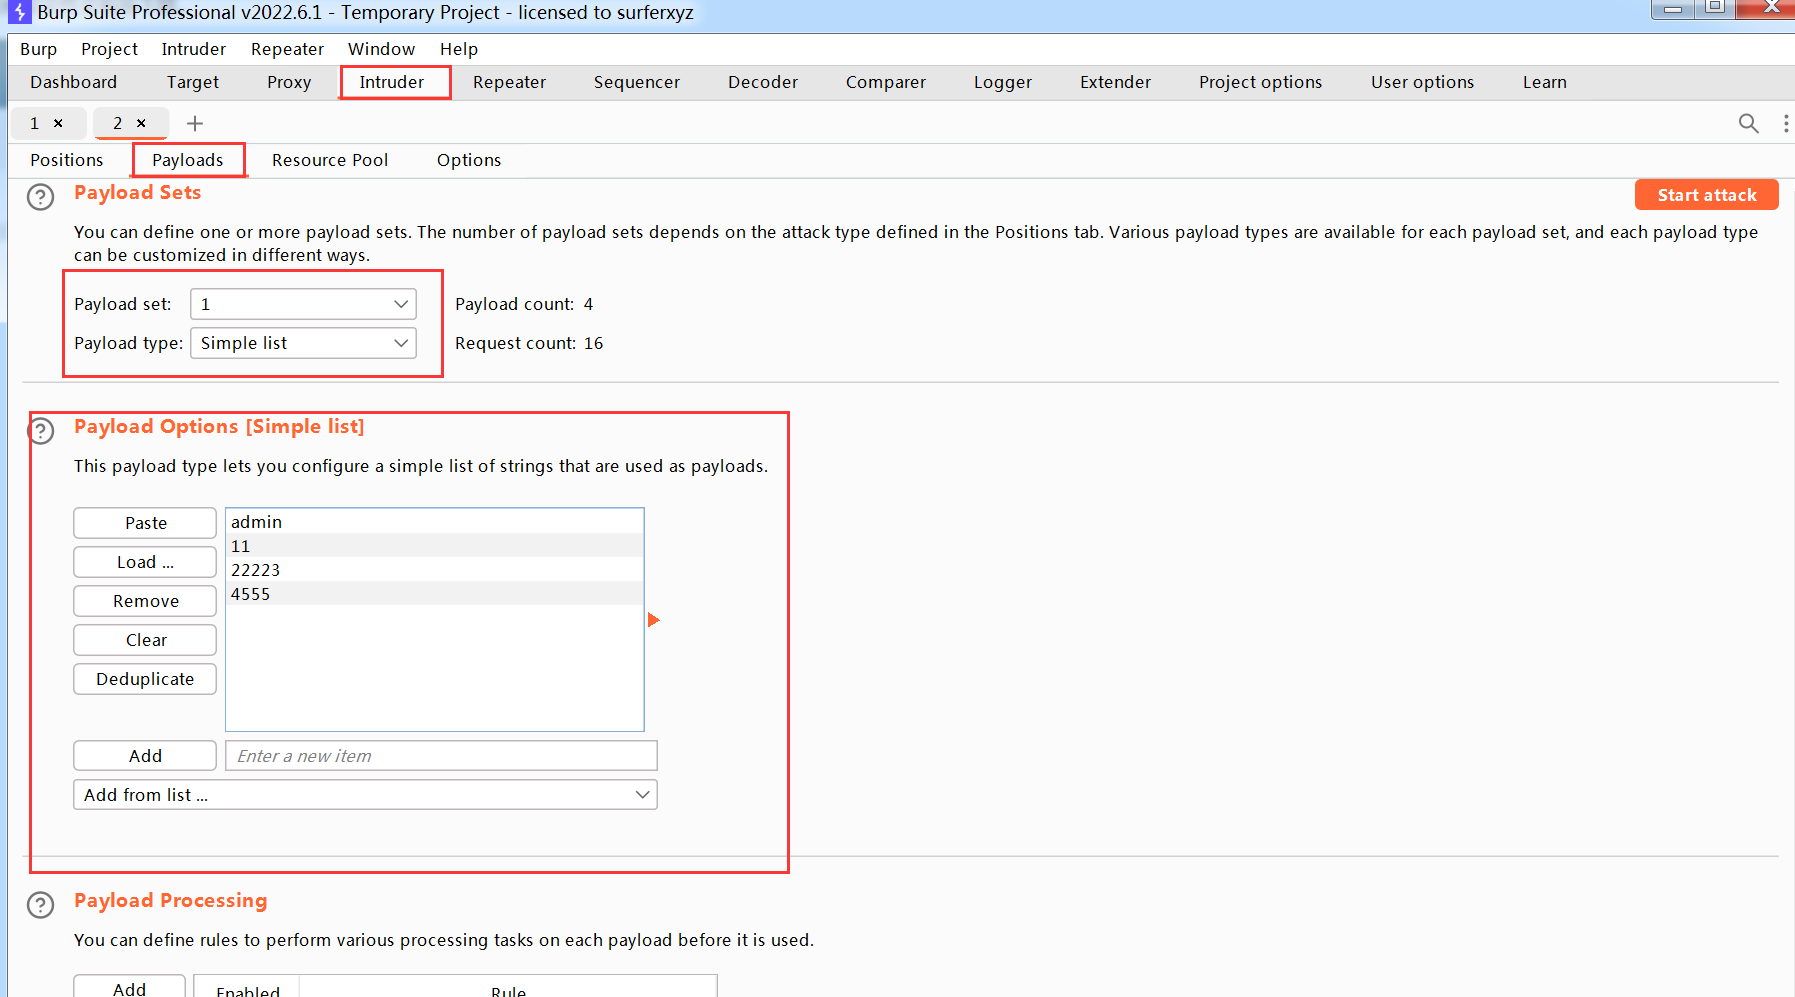
Task: Expand the Add from list dropdown
Action: tap(365, 795)
